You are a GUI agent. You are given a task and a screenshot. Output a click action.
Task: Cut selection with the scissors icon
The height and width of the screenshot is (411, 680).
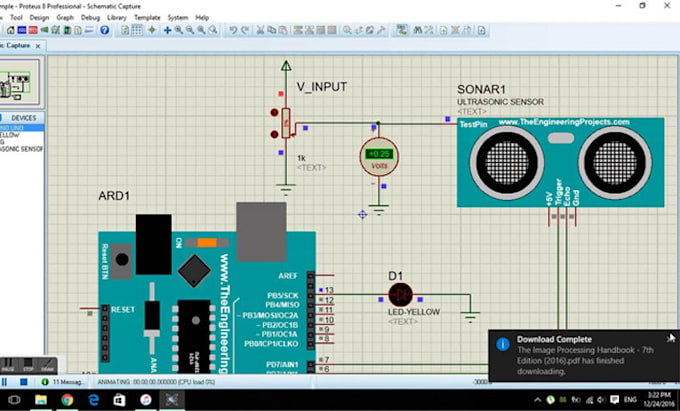[x=260, y=30]
